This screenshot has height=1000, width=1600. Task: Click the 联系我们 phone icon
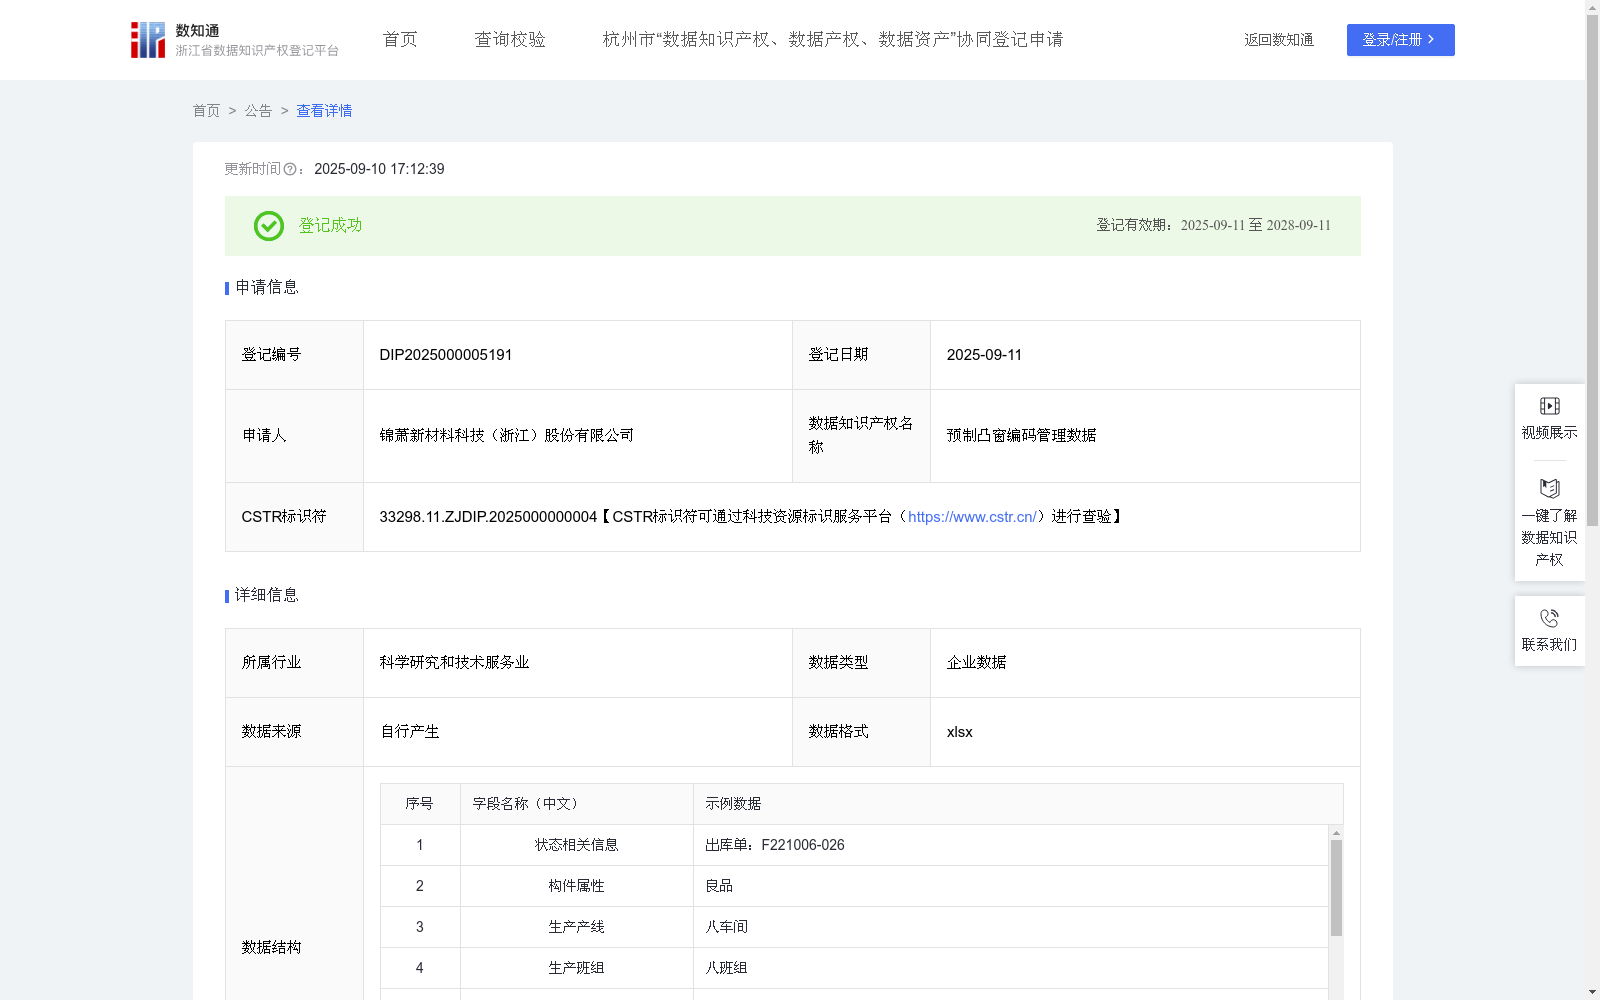1550,619
